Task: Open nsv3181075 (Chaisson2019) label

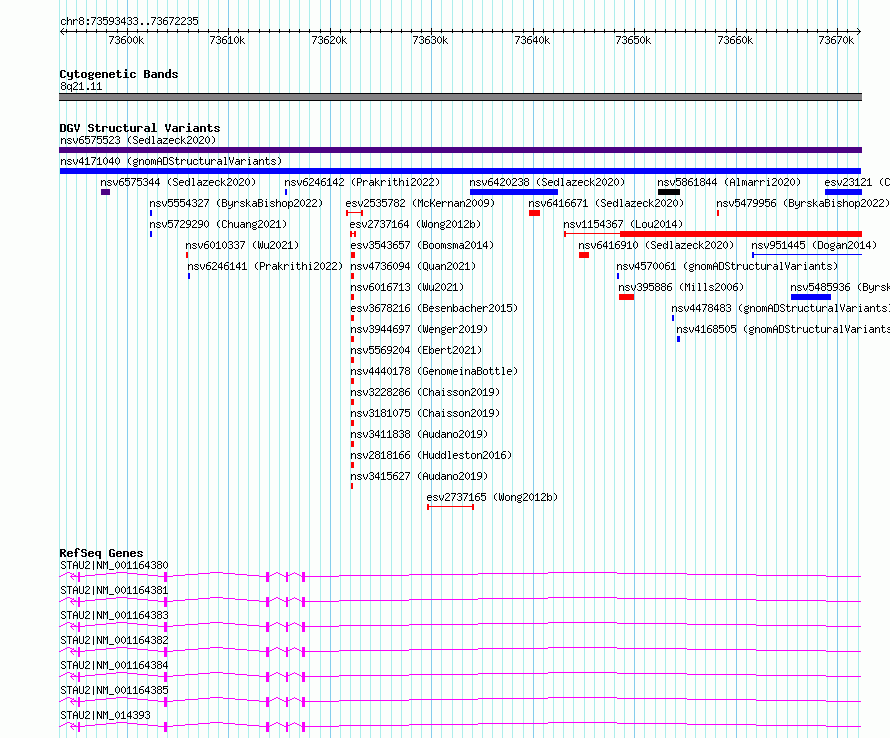Action: click(425, 413)
